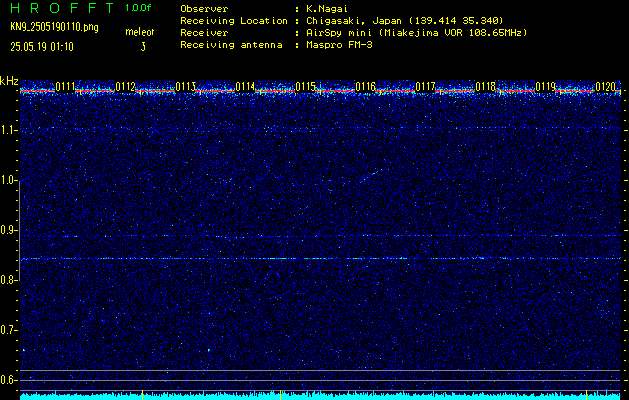Click the cyan noise level strip at the bottom
This screenshot has height=400, width=629.
coord(321,397)
